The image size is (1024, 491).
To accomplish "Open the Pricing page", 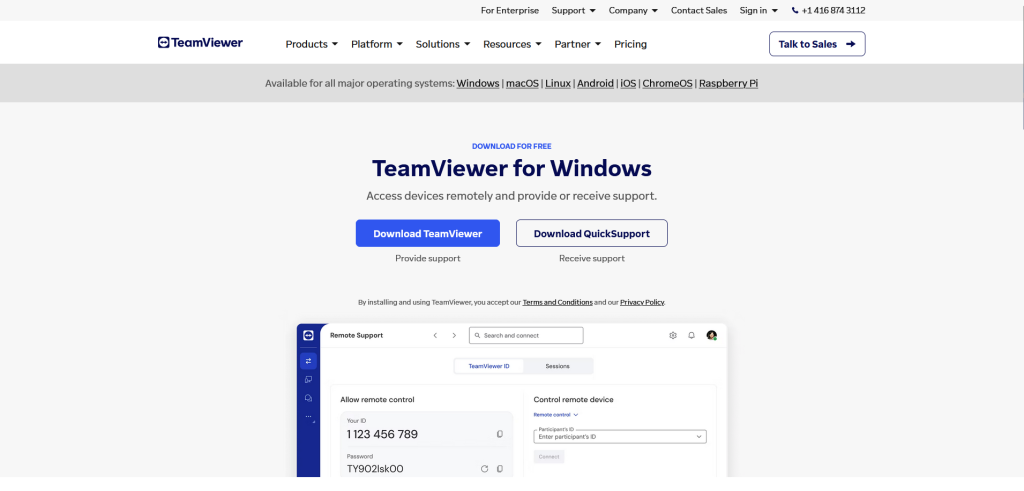I will pyautogui.click(x=630, y=44).
